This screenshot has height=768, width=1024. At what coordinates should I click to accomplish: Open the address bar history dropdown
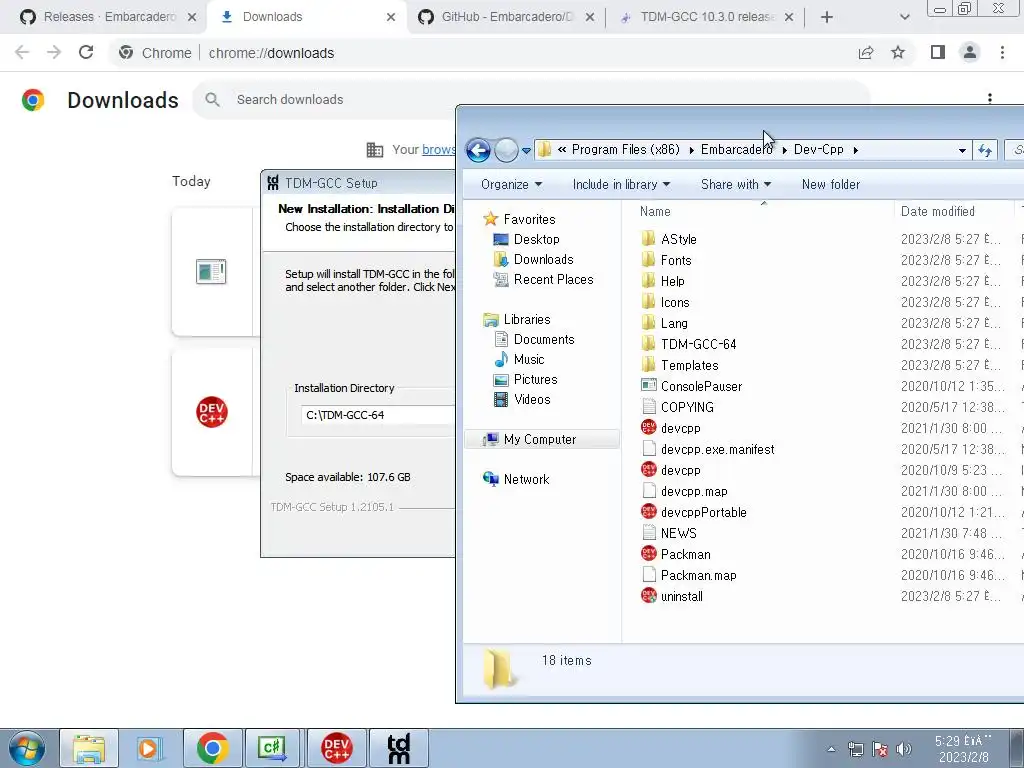click(x=962, y=150)
